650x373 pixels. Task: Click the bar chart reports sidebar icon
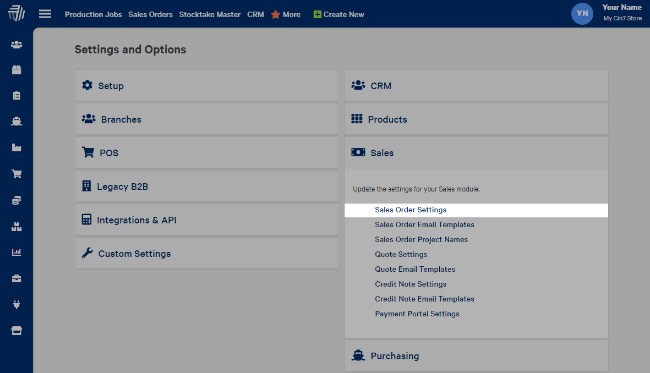[17, 252]
